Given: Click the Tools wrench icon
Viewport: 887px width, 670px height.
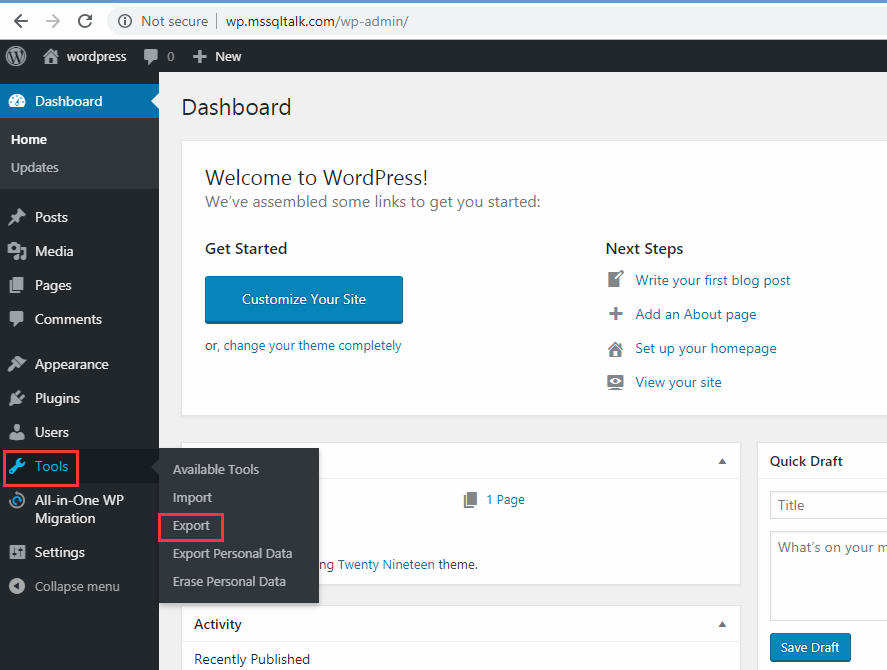Looking at the screenshot, I should tap(17, 466).
